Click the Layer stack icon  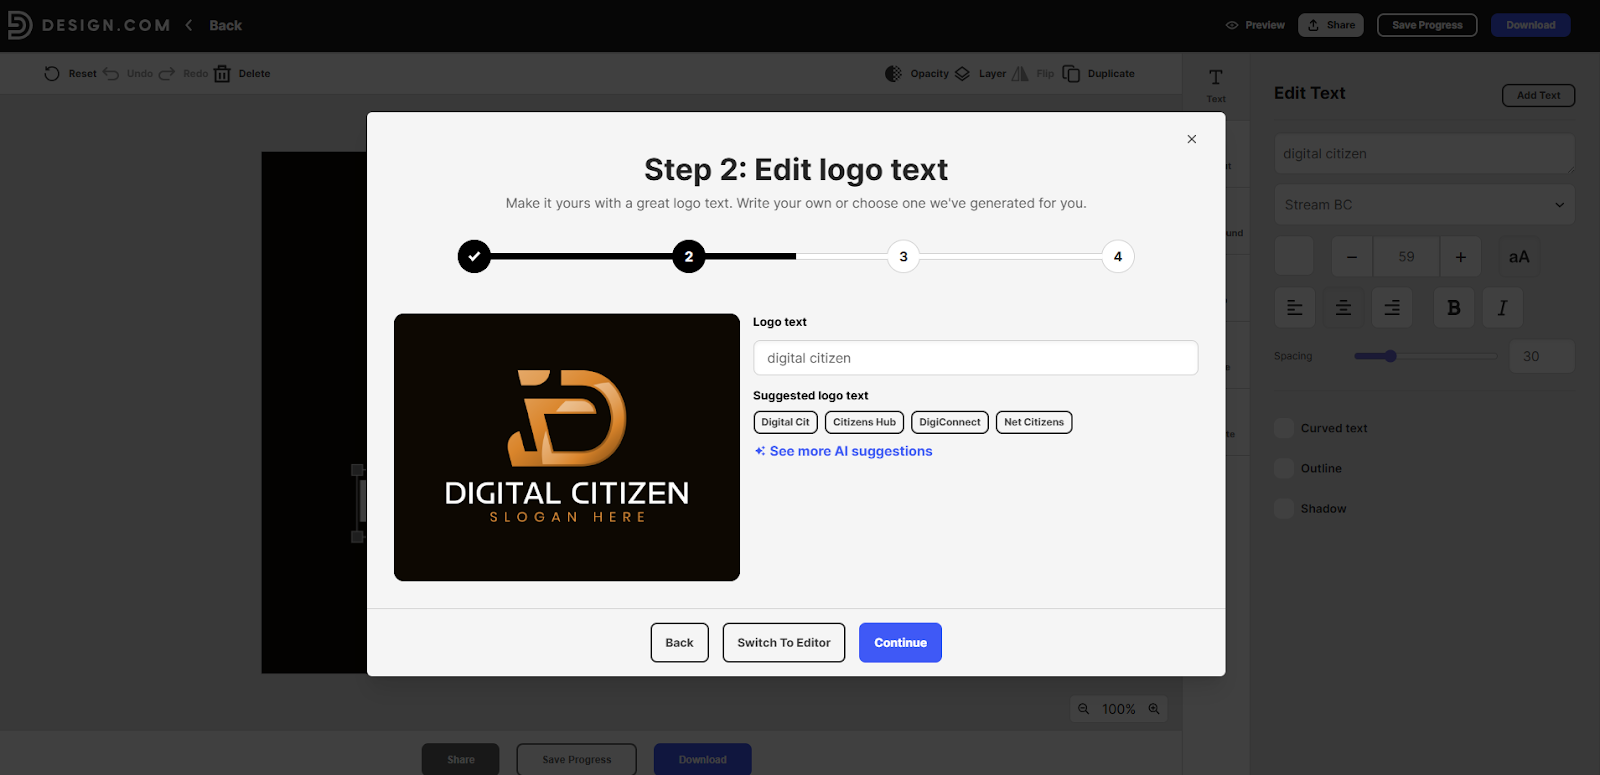pos(962,74)
